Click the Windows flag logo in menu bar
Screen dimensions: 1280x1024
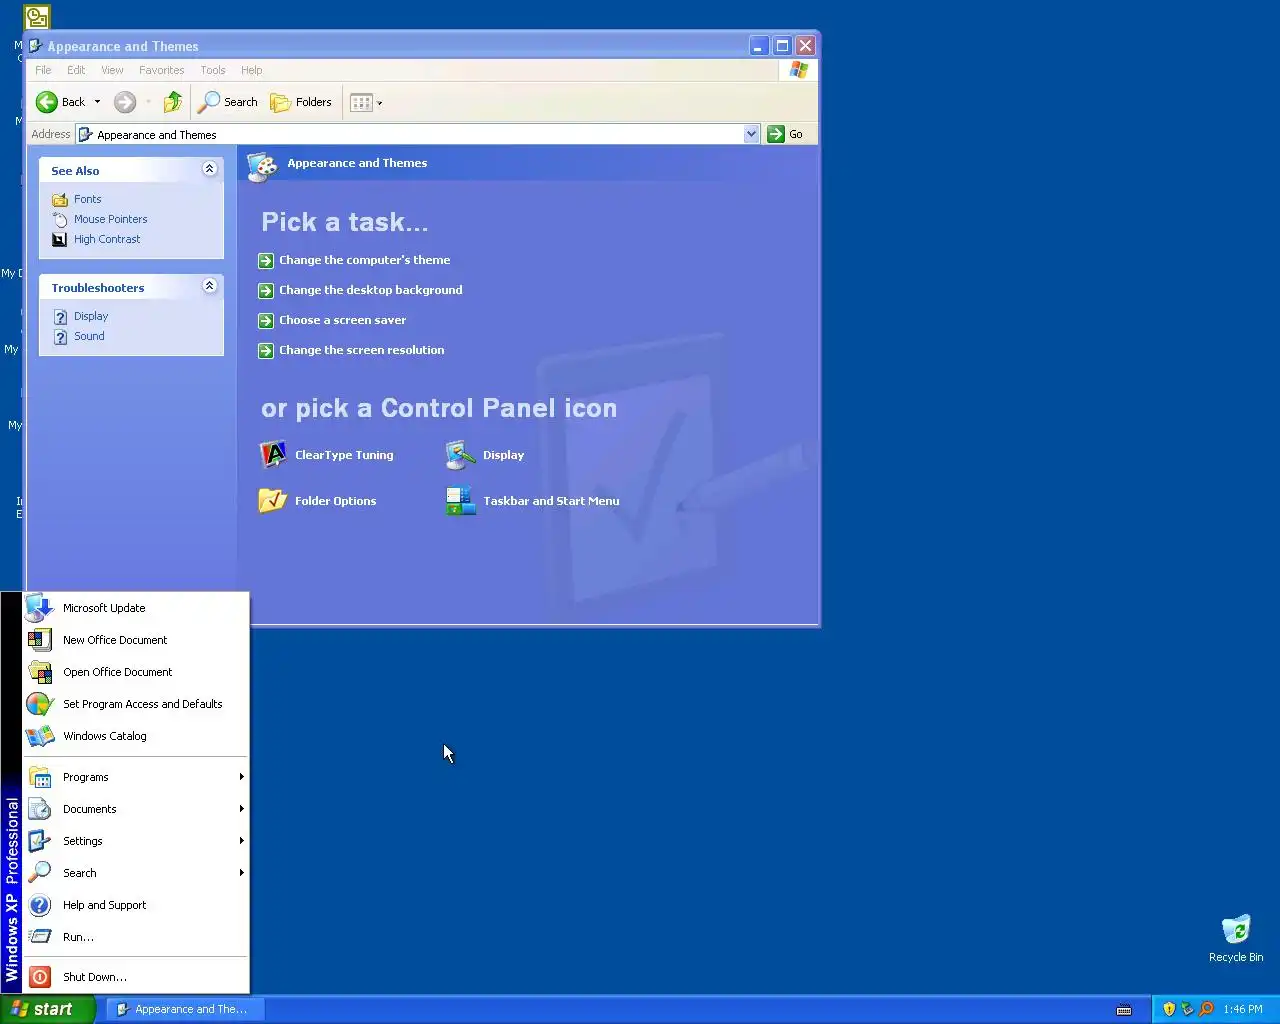[x=798, y=70]
